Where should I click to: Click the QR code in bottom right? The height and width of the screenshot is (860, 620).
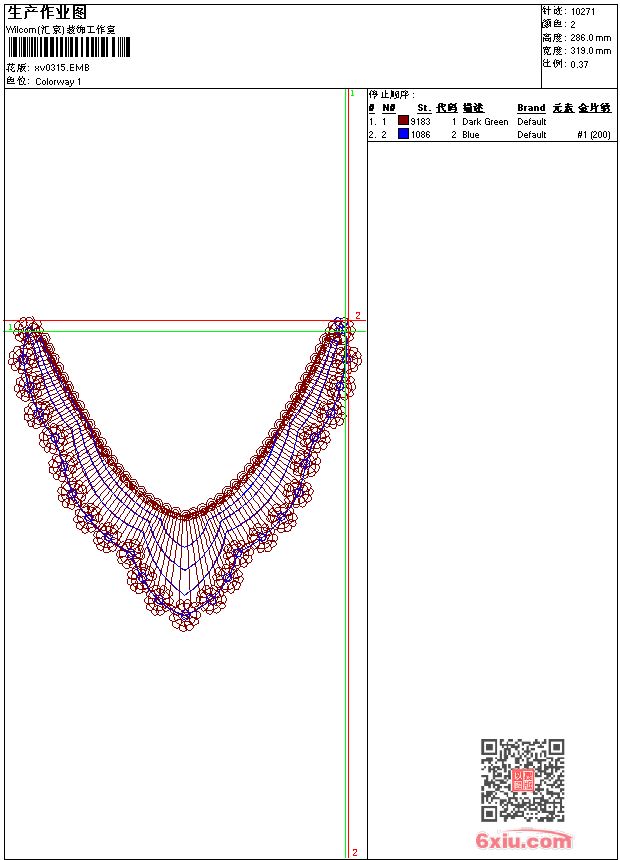pyautogui.click(x=522, y=780)
